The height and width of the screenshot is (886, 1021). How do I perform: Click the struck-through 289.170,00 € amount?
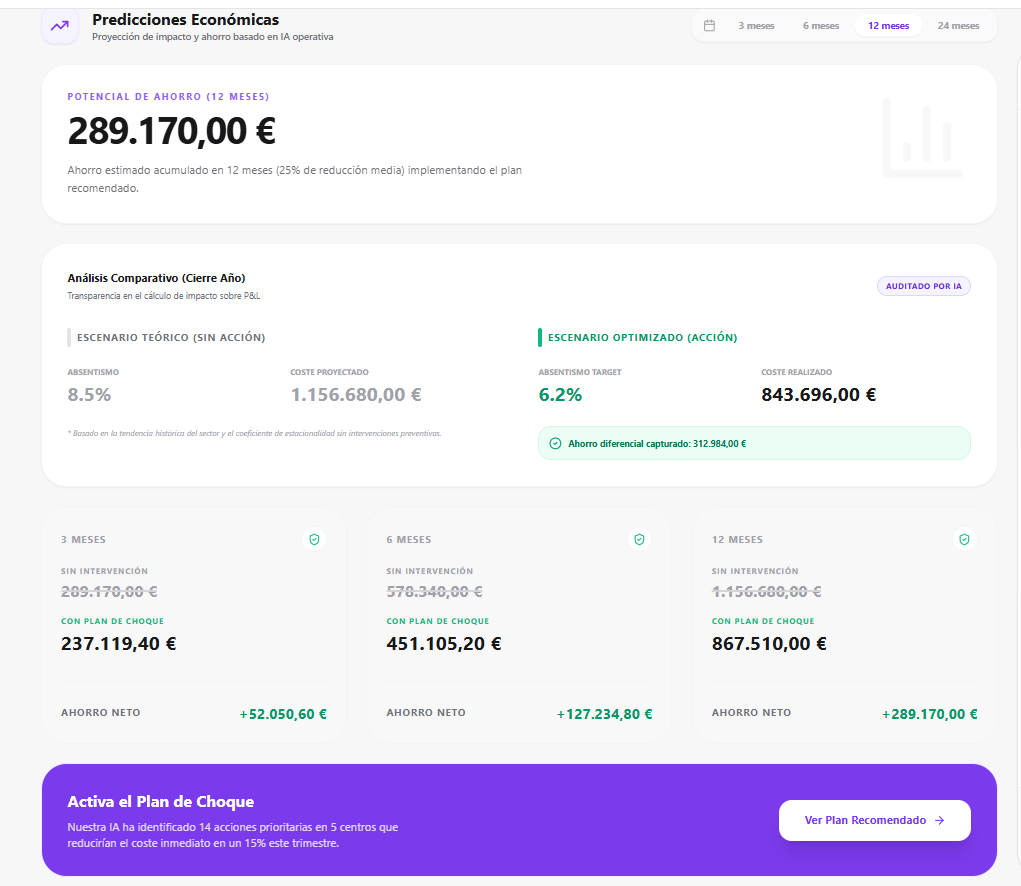[109, 592]
